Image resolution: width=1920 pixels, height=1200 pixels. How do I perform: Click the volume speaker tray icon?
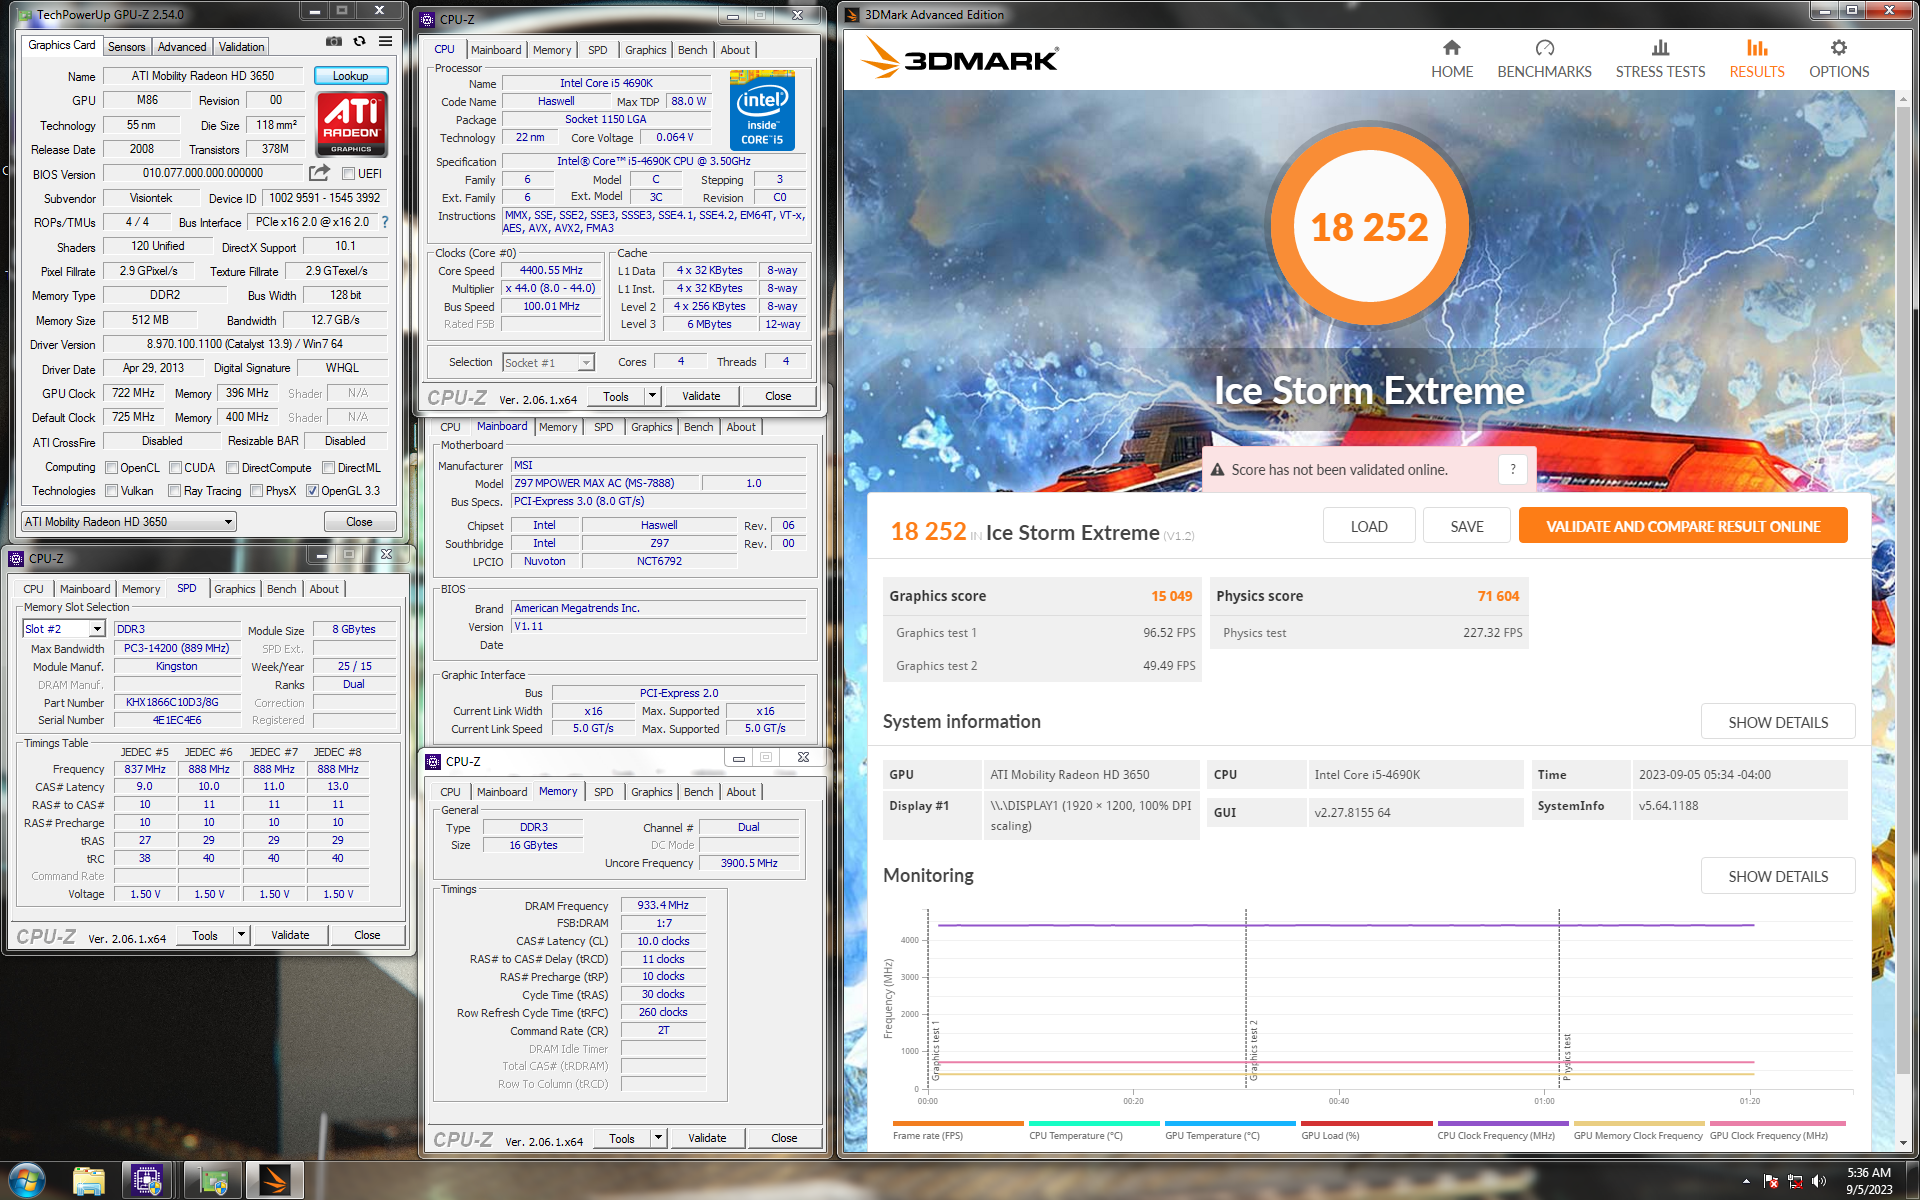1819,1181
